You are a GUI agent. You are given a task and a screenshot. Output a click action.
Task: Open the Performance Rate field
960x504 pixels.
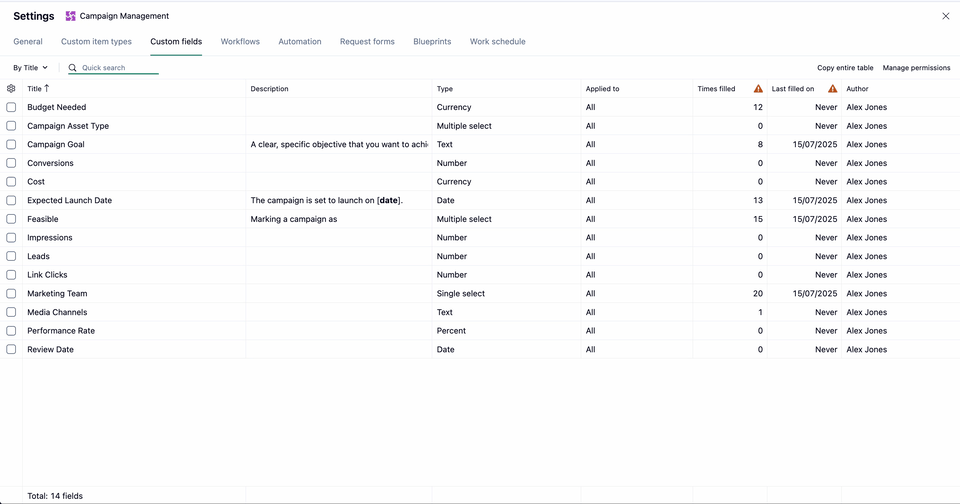click(x=61, y=331)
